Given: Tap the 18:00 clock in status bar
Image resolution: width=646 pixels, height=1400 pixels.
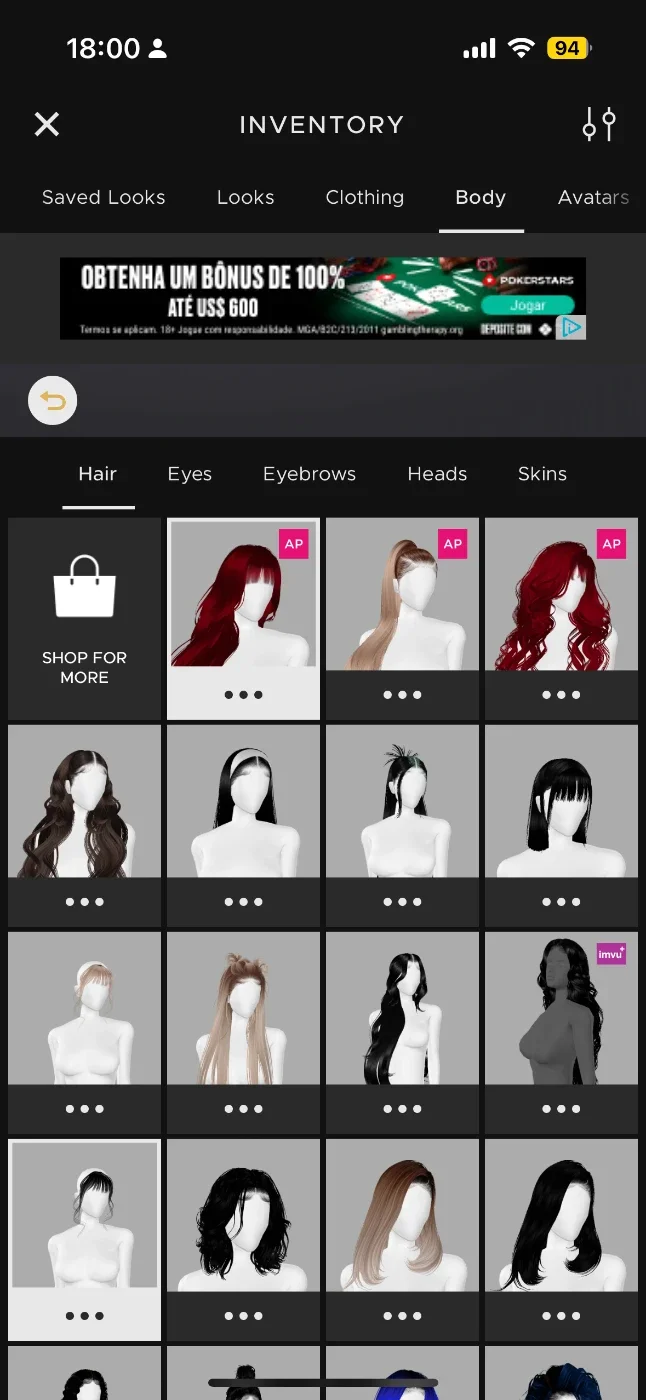Looking at the screenshot, I should coord(103,48).
